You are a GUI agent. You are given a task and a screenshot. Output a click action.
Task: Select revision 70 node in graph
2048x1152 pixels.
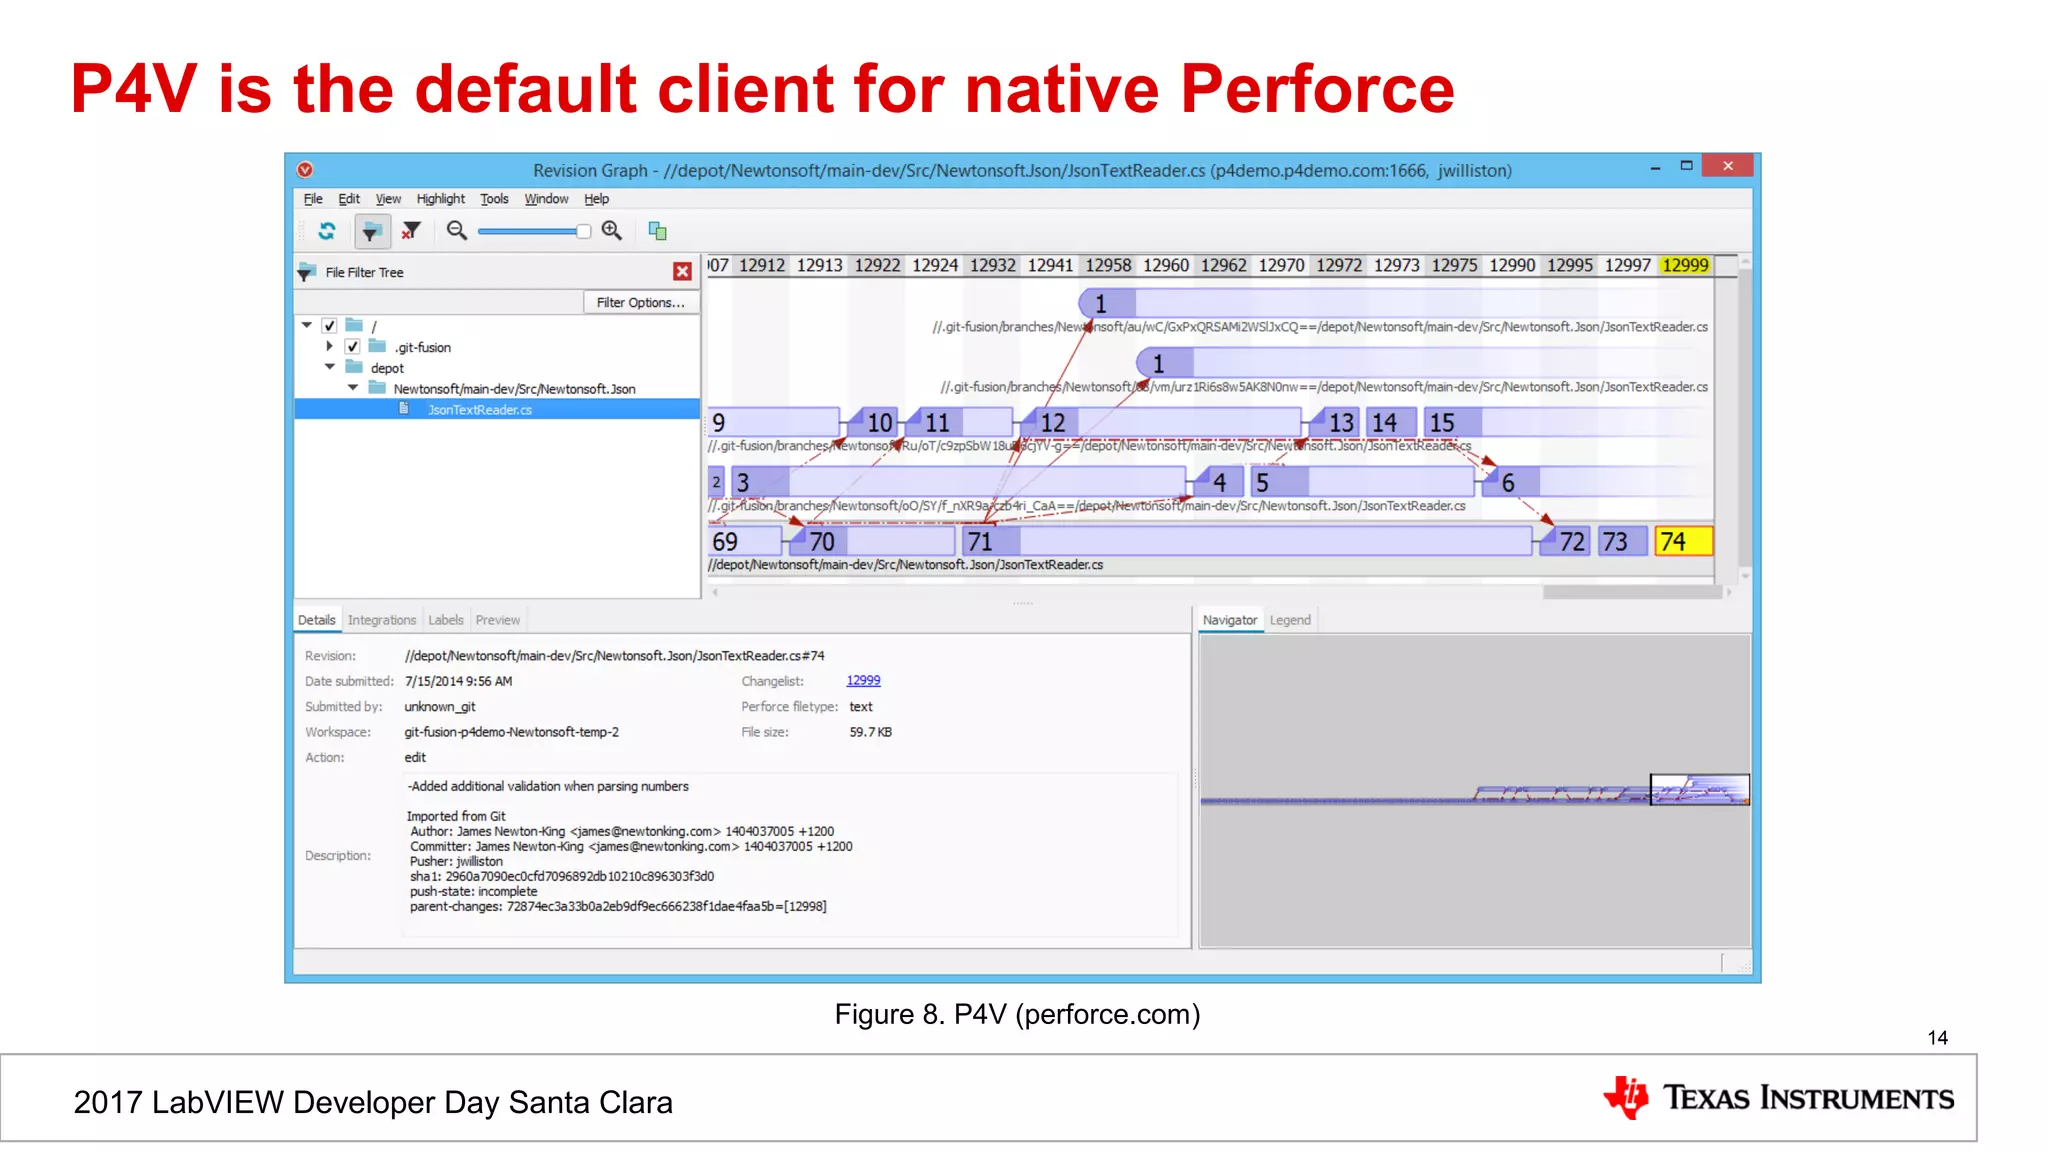[x=872, y=541]
